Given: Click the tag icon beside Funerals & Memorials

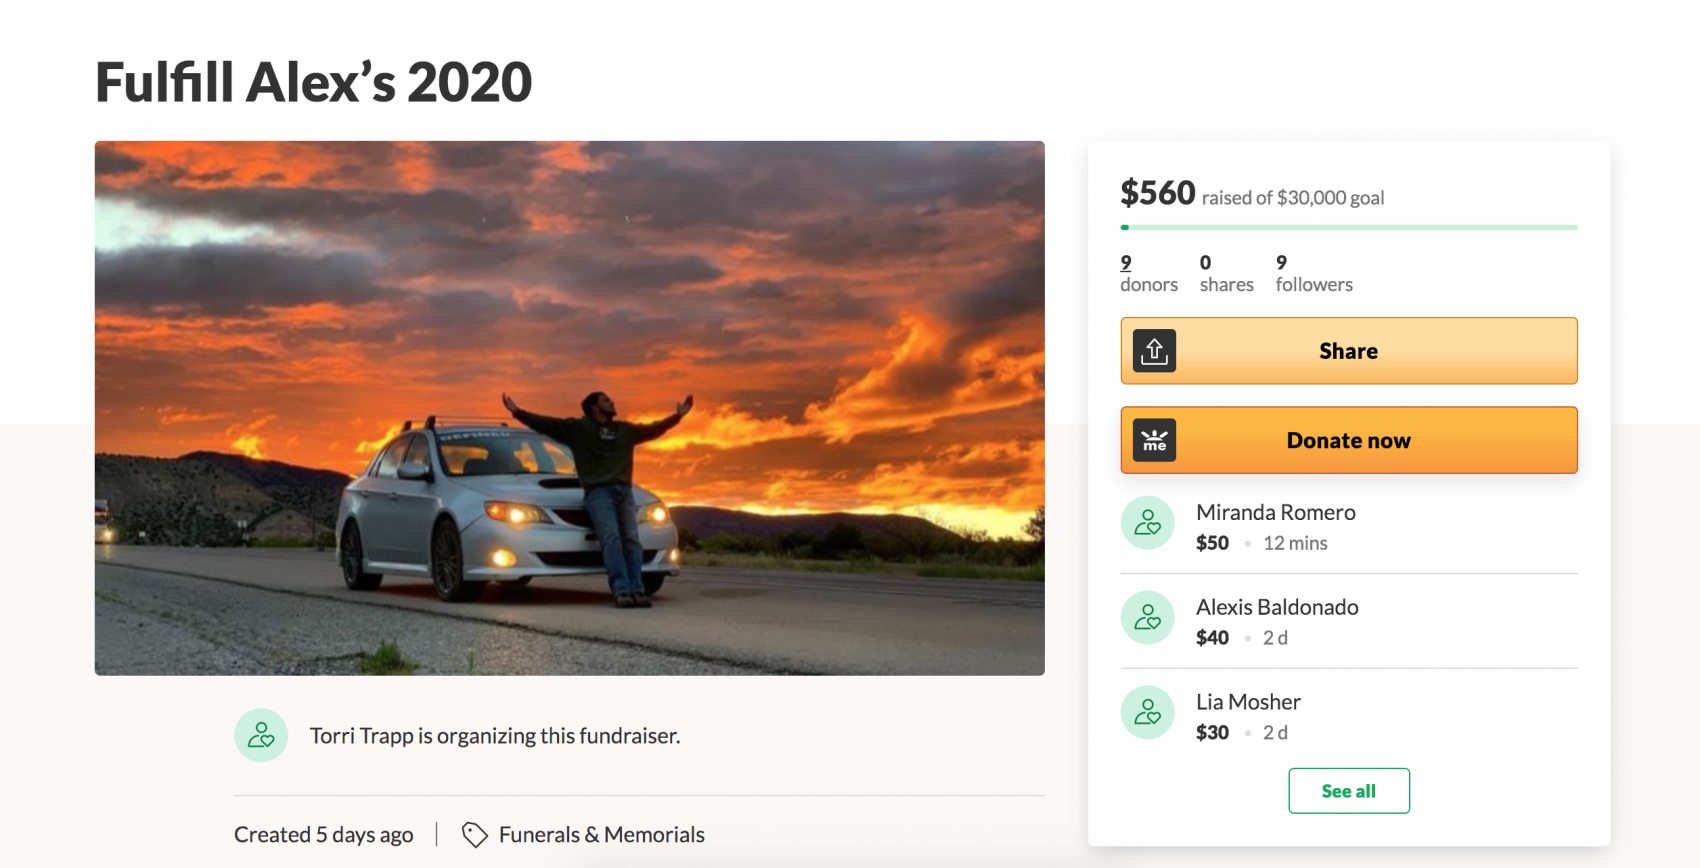Looking at the screenshot, I should click(474, 834).
